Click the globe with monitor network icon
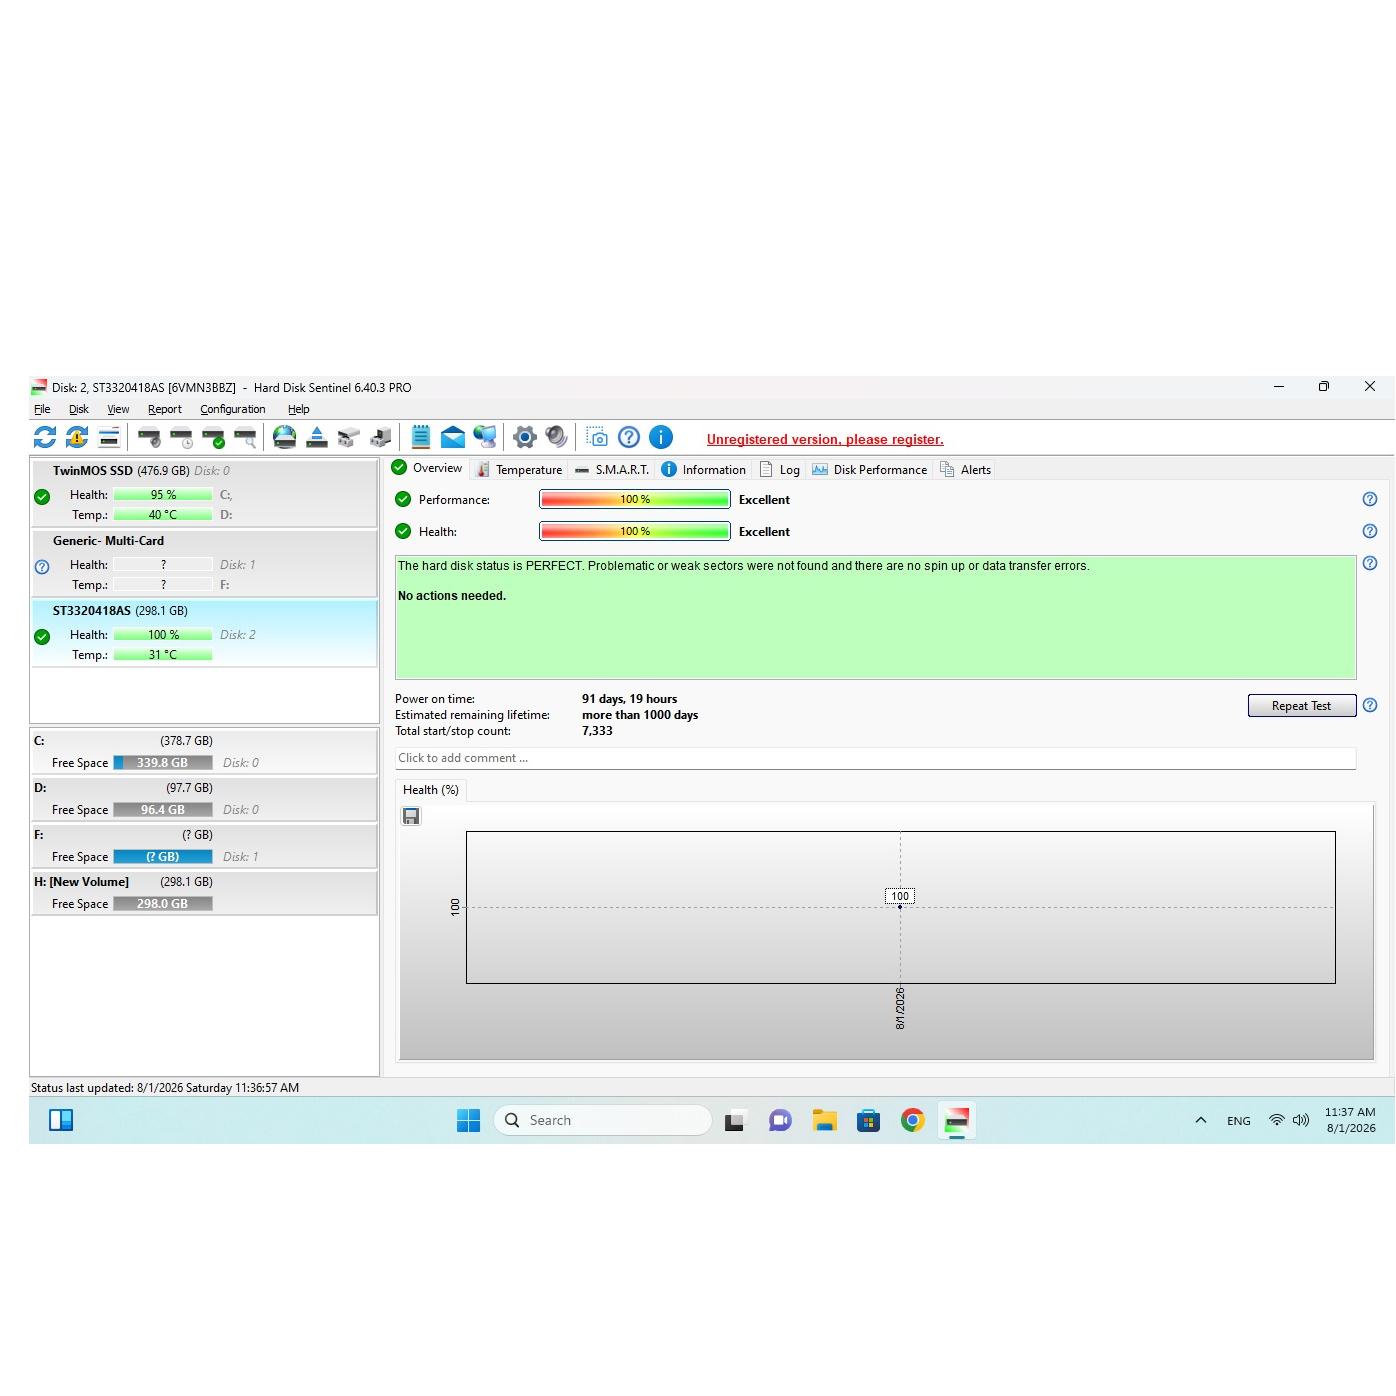Screen dimensions: 1396x1396 click(485, 437)
